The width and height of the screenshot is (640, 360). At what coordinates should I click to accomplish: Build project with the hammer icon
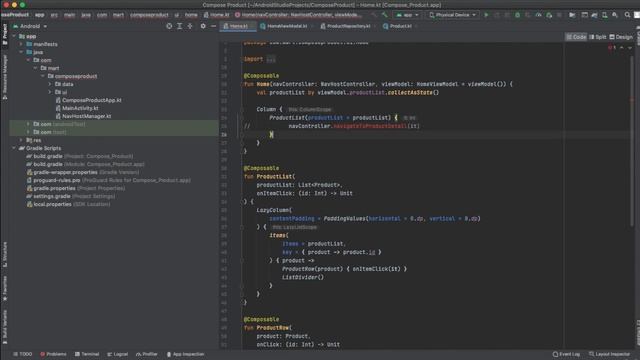(384, 15)
